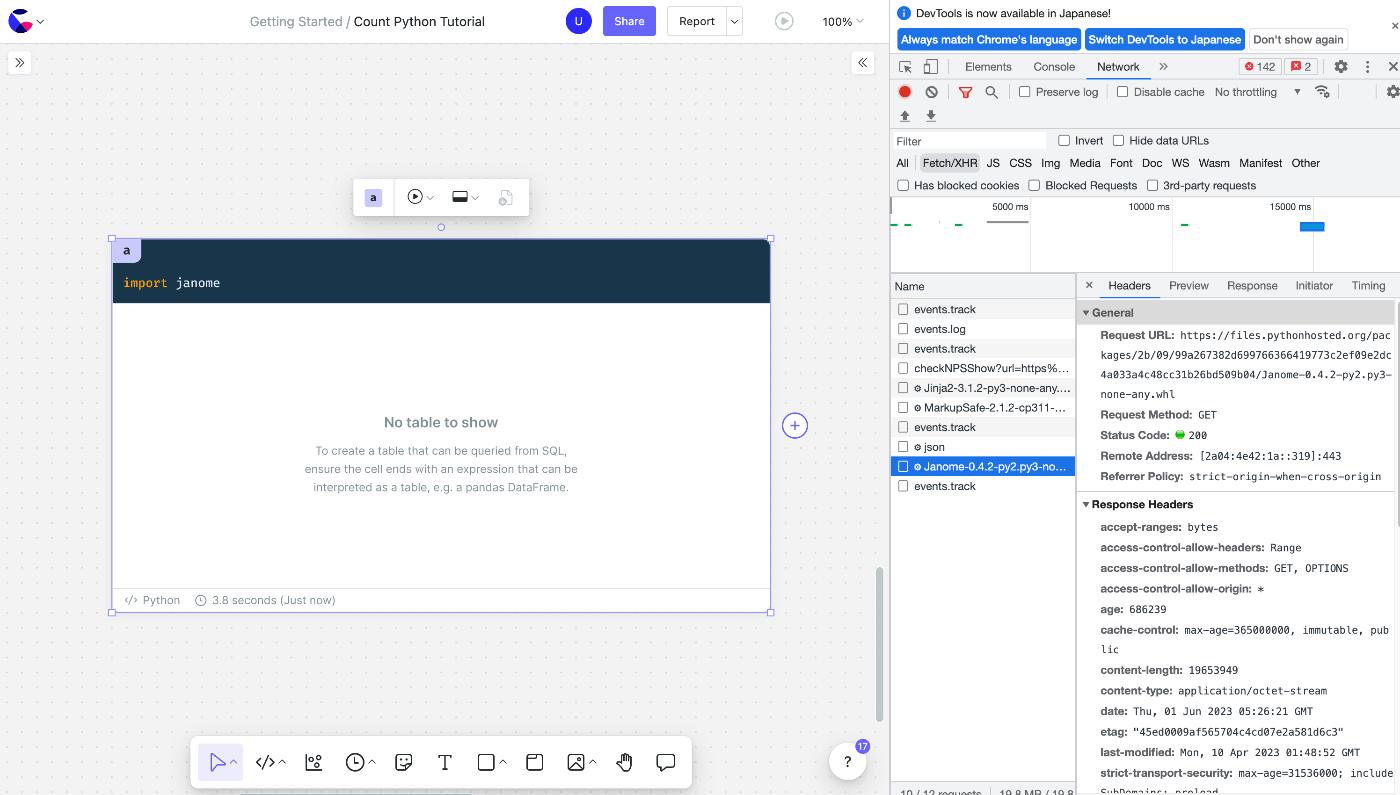The height and width of the screenshot is (795, 1400).
Task: Stop recording network log
Action: tap(905, 92)
